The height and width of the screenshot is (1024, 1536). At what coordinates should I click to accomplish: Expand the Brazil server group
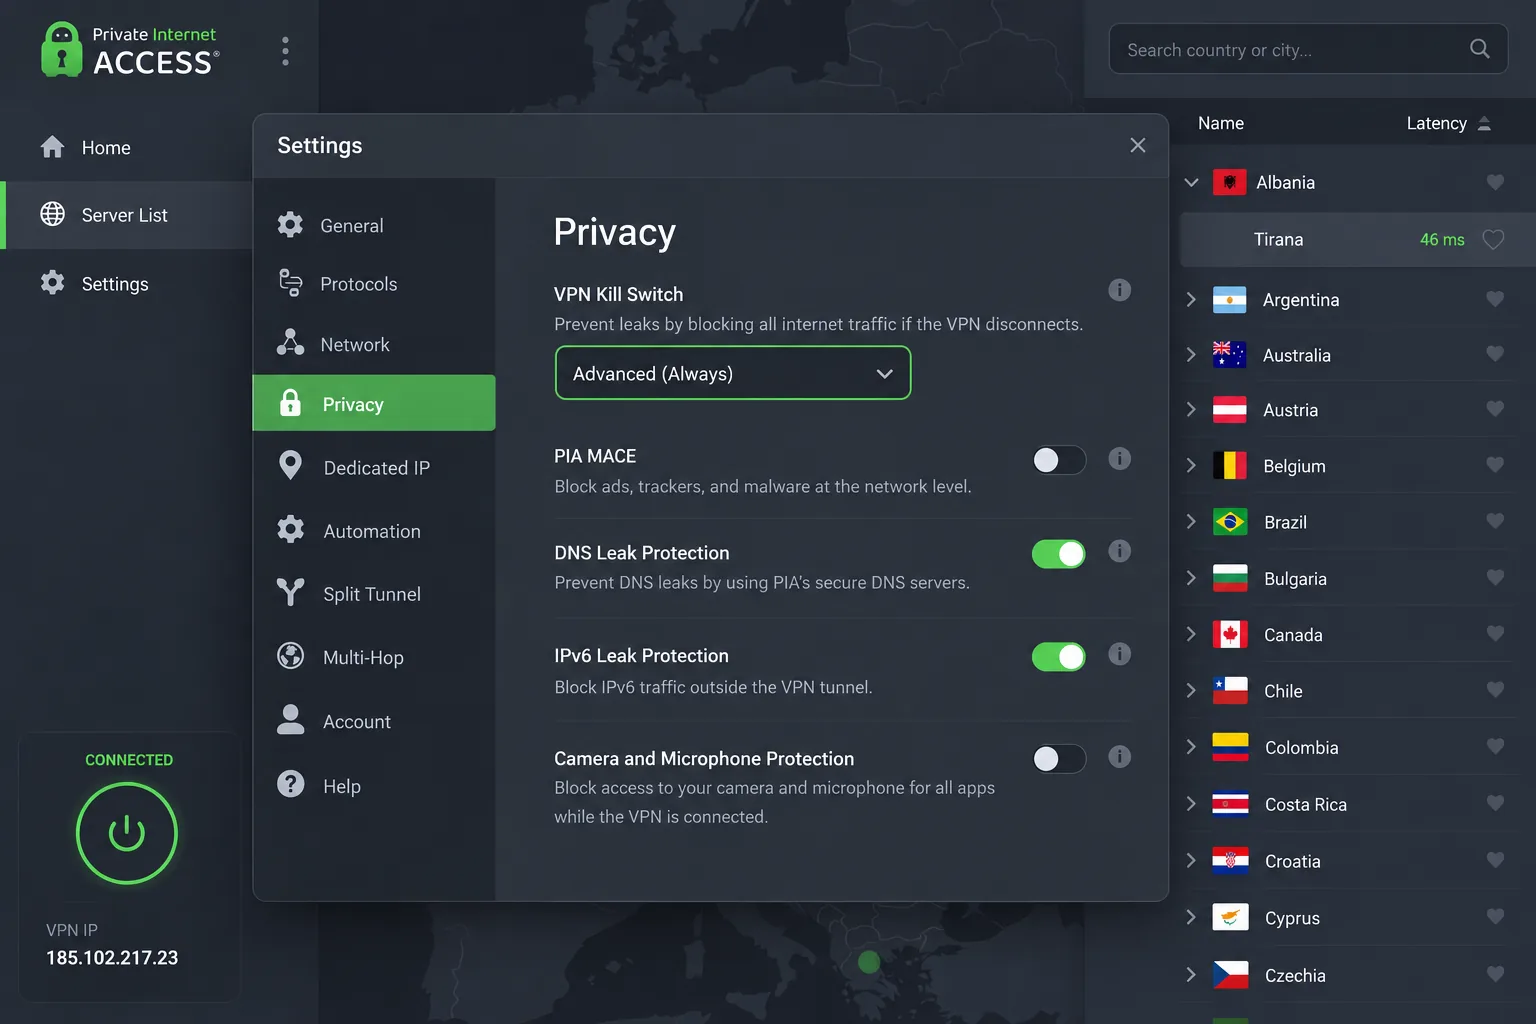pos(1191,521)
